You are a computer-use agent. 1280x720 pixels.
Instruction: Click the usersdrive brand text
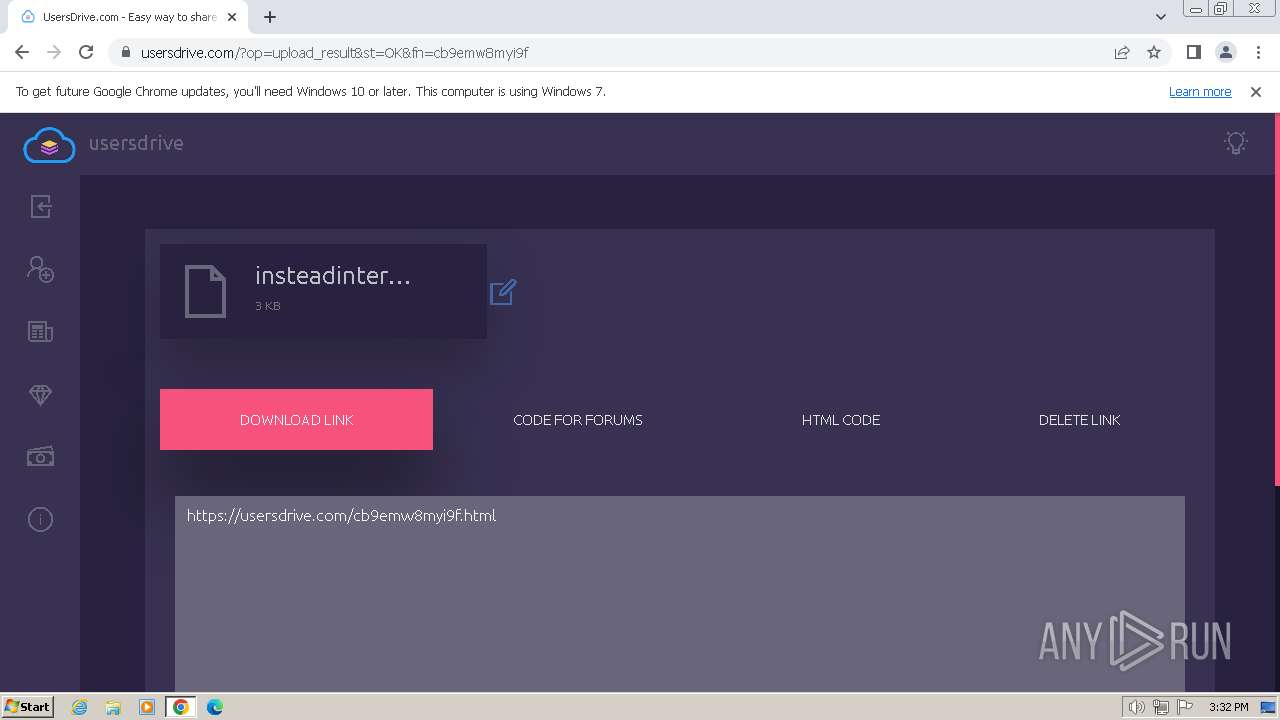[136, 143]
